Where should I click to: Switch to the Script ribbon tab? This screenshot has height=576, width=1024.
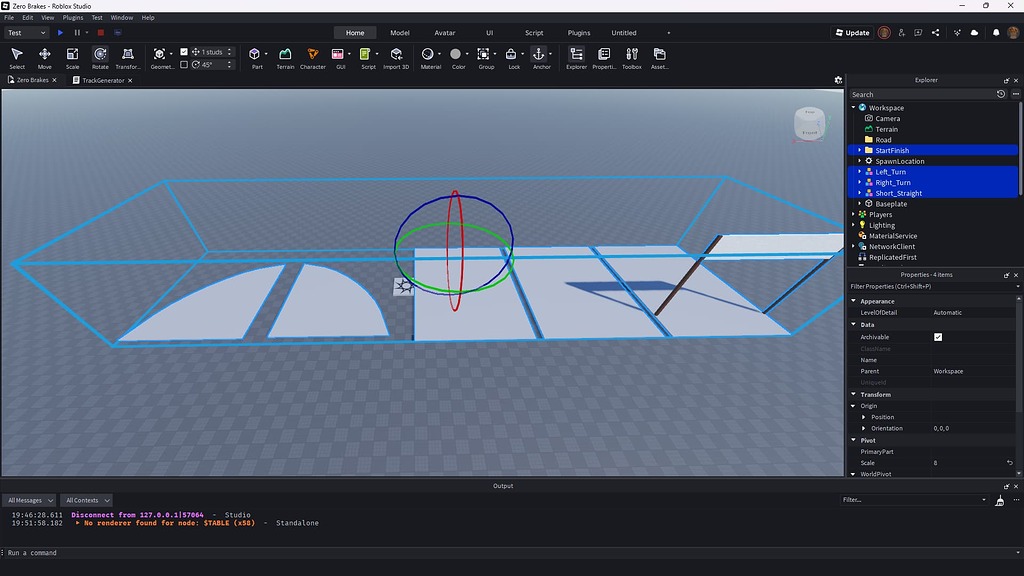tap(534, 33)
